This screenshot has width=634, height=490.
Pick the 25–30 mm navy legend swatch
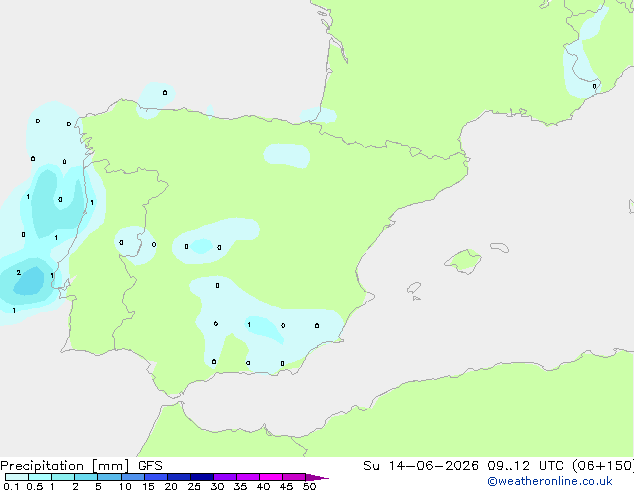click(x=202, y=477)
